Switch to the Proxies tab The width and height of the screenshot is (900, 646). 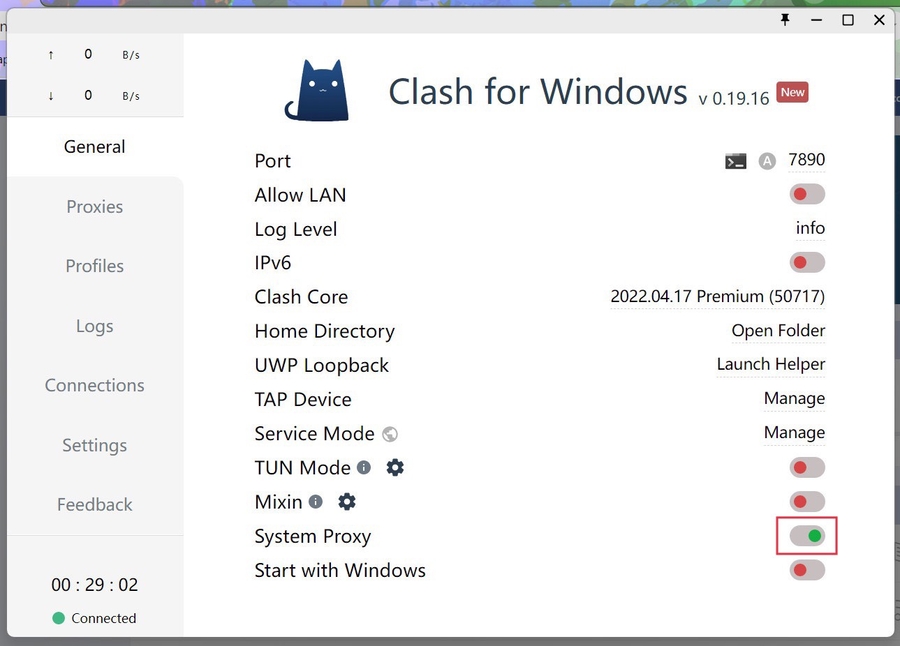click(x=95, y=207)
